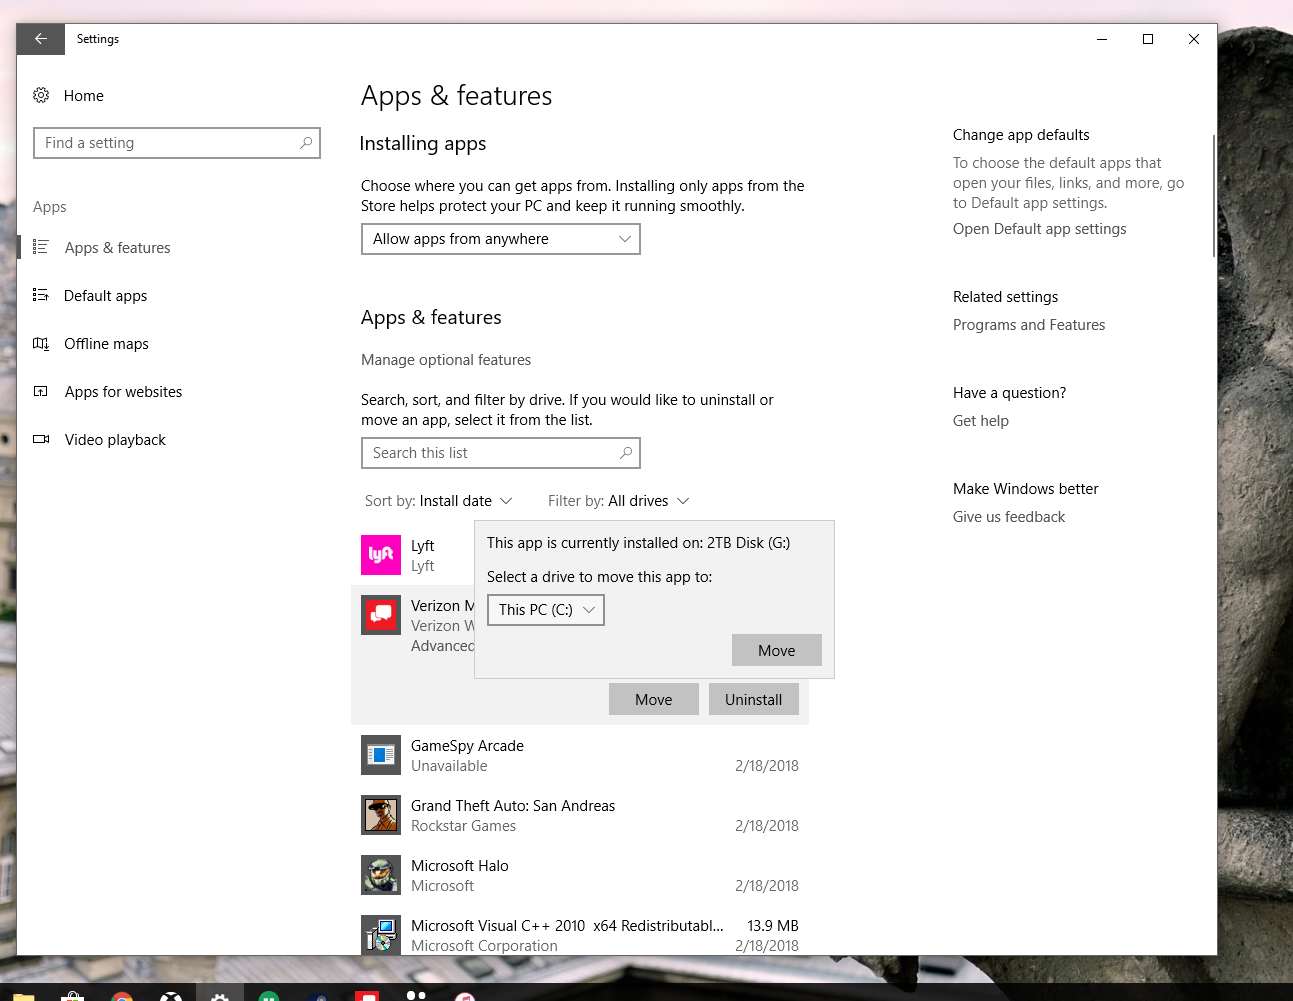
Task: Select the GameSpy Arcade app icon
Action: point(381,755)
